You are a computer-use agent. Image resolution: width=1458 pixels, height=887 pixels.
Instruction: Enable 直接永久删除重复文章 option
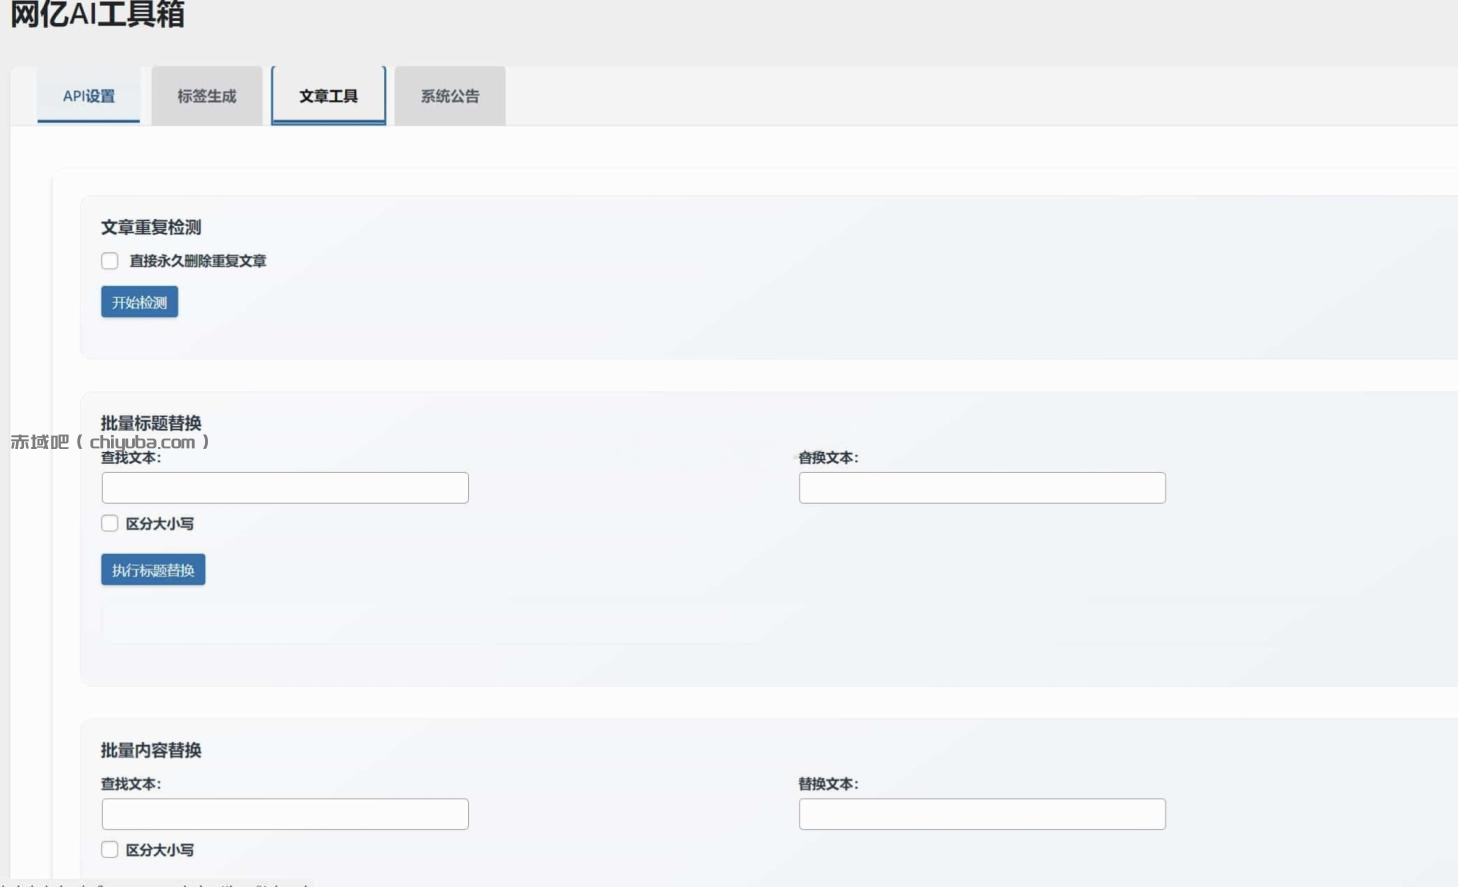point(109,261)
